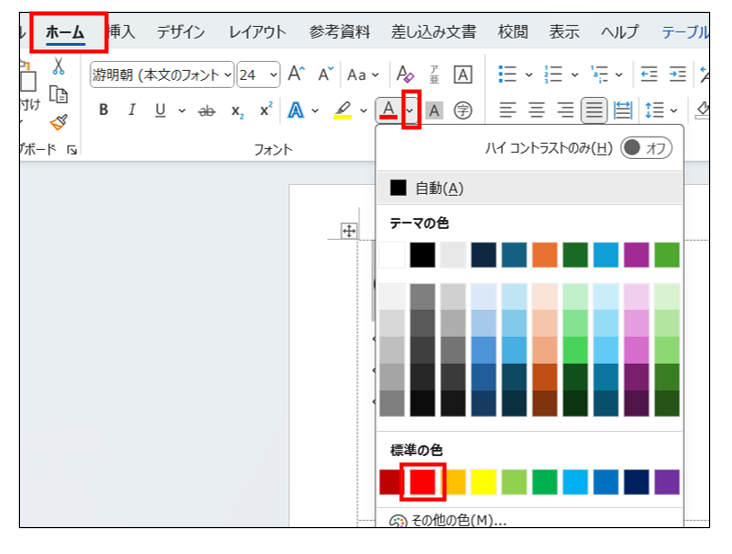Click the table move handle icon

(349, 231)
